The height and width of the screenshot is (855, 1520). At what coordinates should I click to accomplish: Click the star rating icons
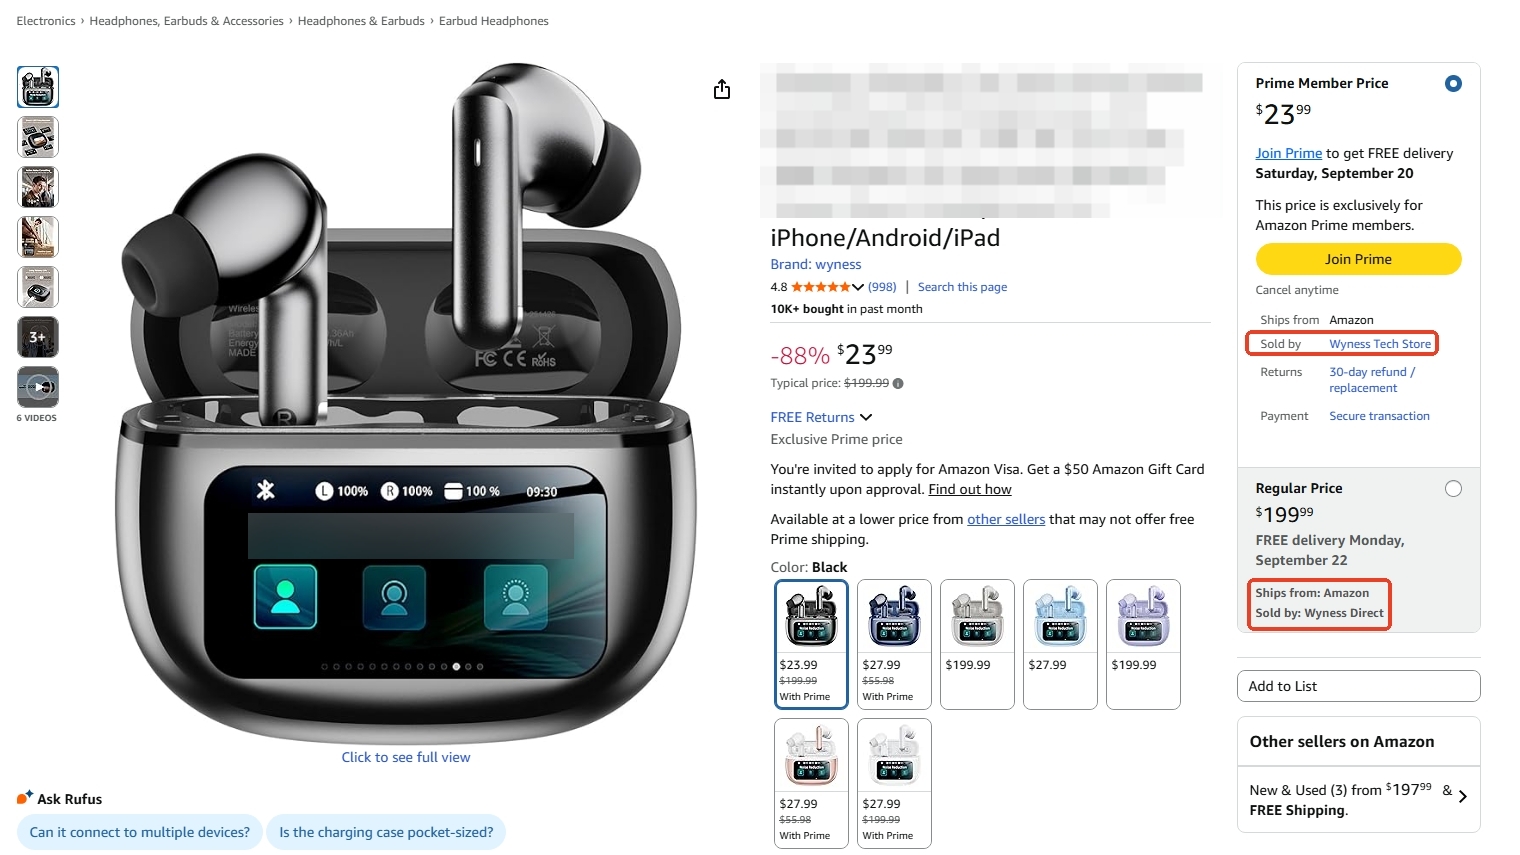[x=820, y=287]
